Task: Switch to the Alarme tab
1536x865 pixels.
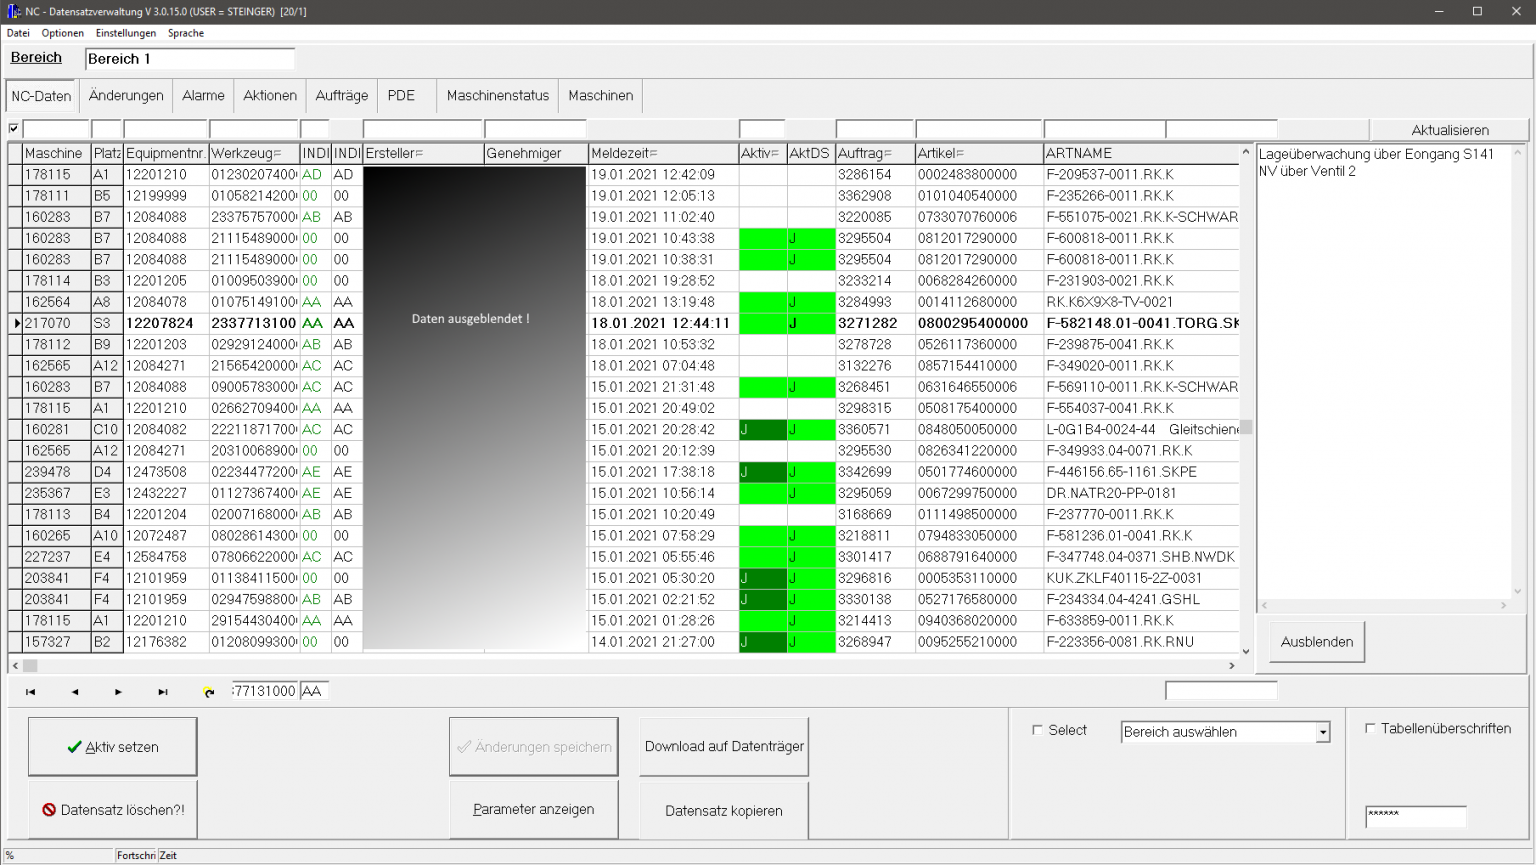Action: point(203,96)
